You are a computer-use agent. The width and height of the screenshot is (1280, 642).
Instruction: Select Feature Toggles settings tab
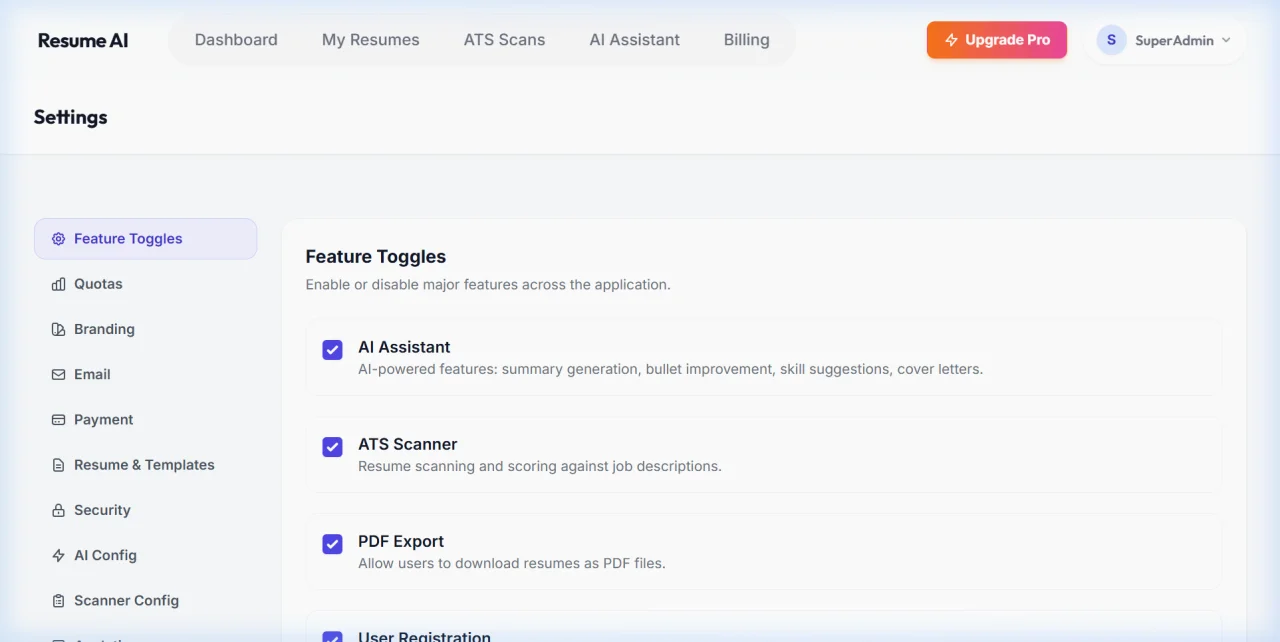[146, 239]
